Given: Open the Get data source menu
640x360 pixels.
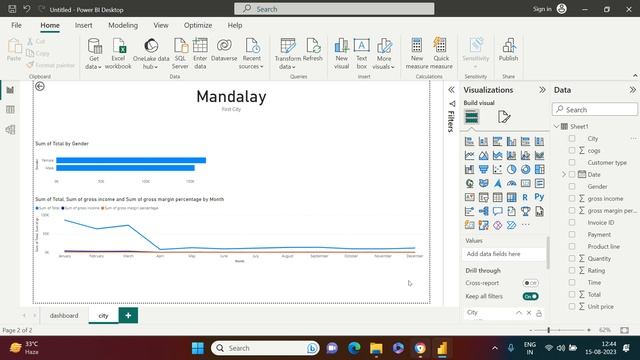Looking at the screenshot, I should [x=94, y=53].
